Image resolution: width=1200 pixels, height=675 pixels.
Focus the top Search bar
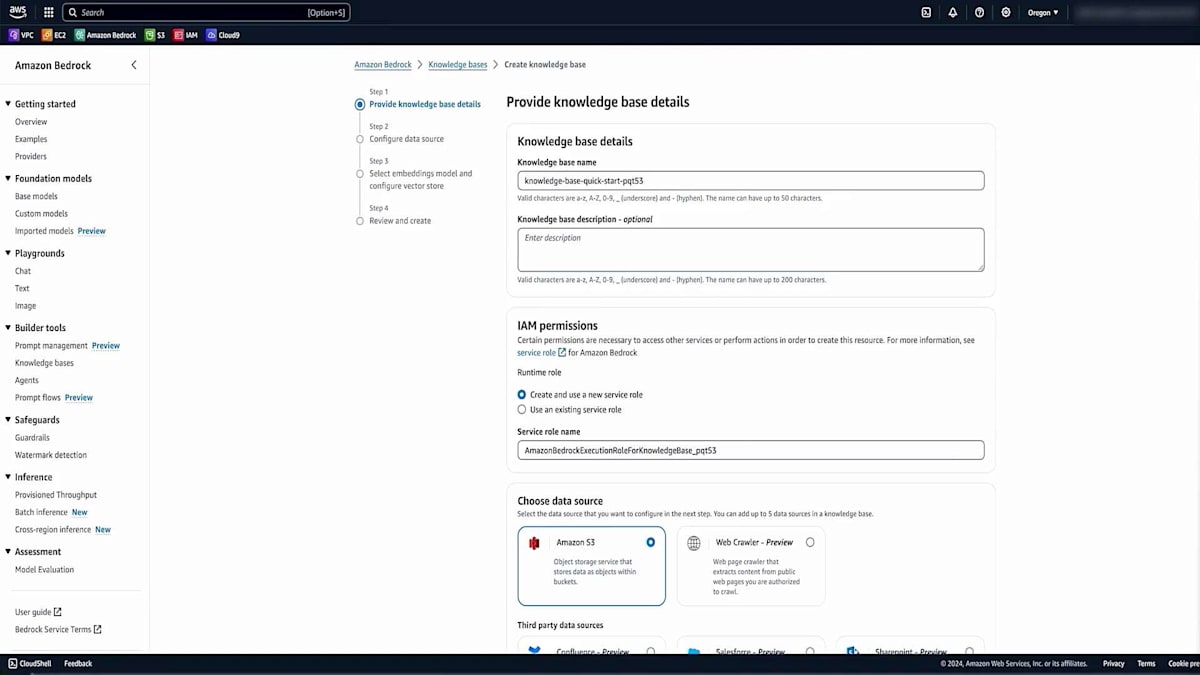206,13
